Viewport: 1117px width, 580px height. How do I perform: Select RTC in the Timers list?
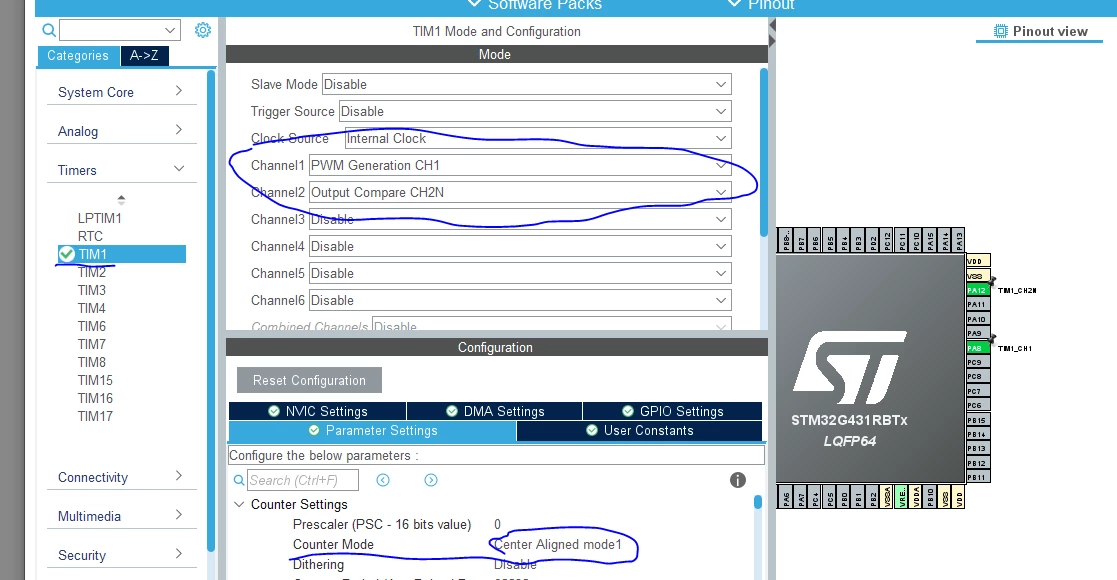(90, 236)
